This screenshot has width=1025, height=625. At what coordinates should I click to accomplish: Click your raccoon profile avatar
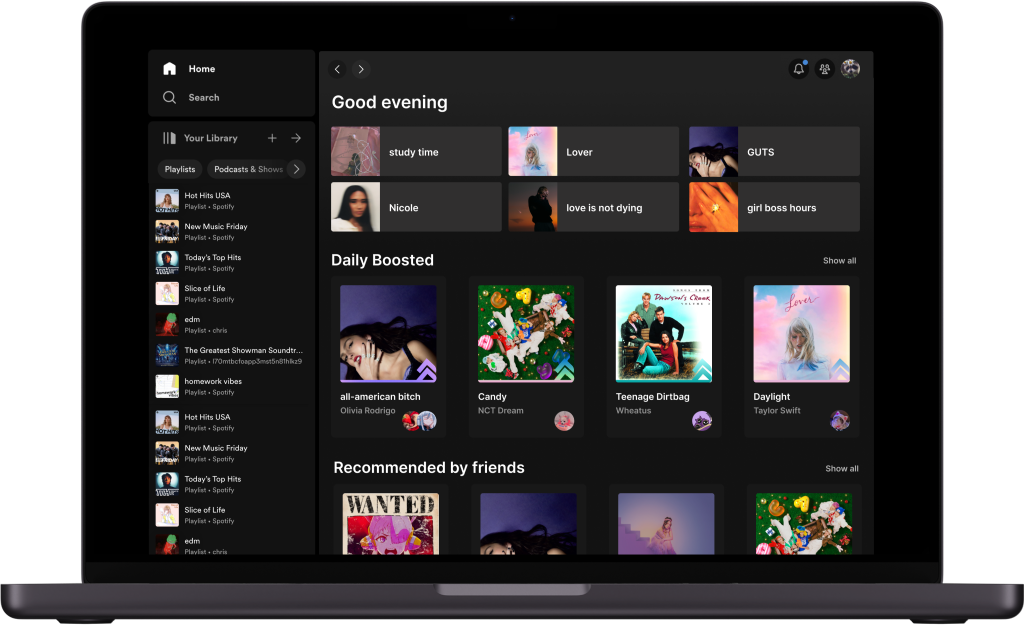851,68
